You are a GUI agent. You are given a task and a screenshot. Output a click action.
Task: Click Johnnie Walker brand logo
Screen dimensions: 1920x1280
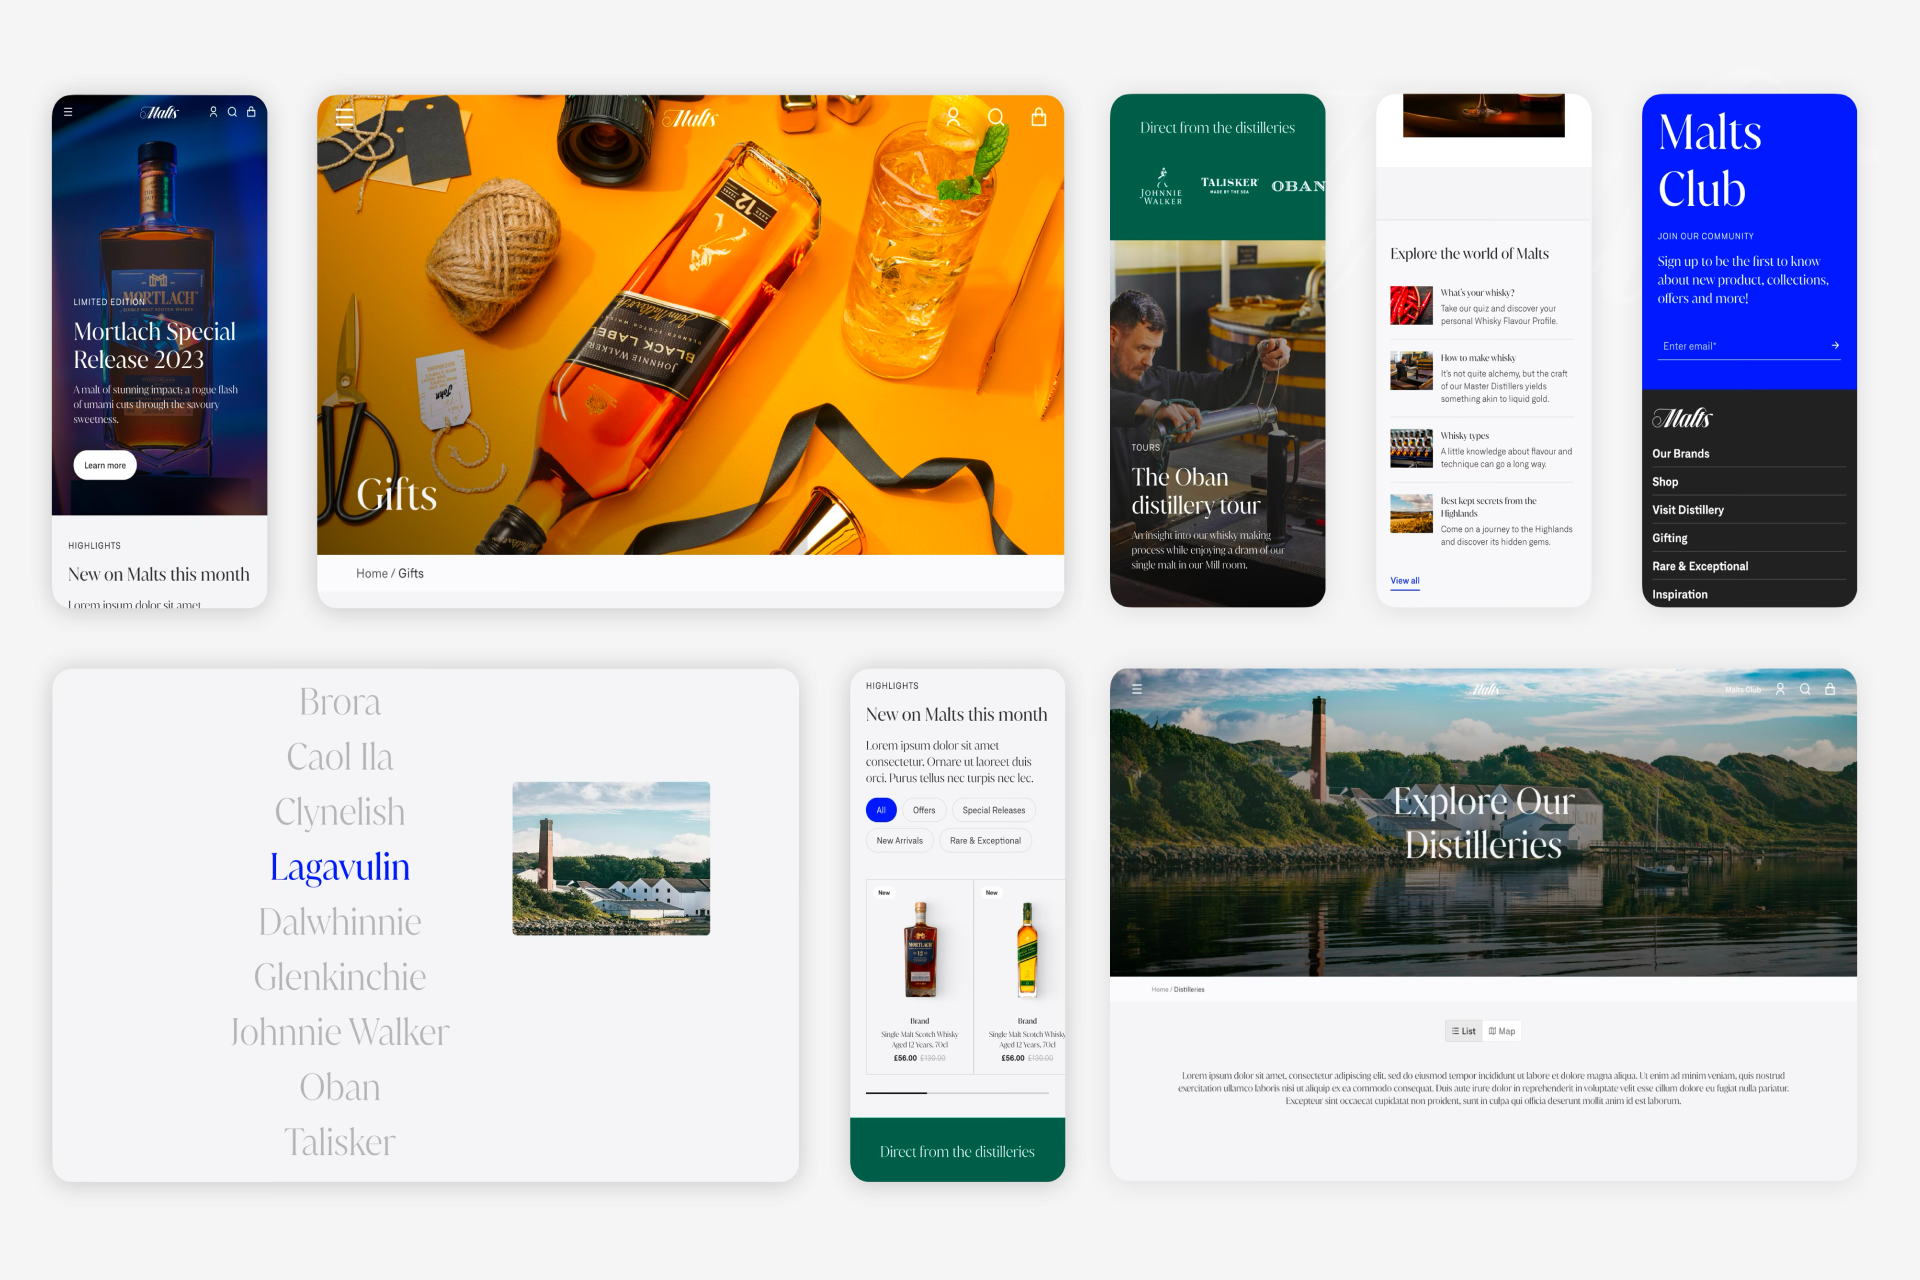point(1162,187)
